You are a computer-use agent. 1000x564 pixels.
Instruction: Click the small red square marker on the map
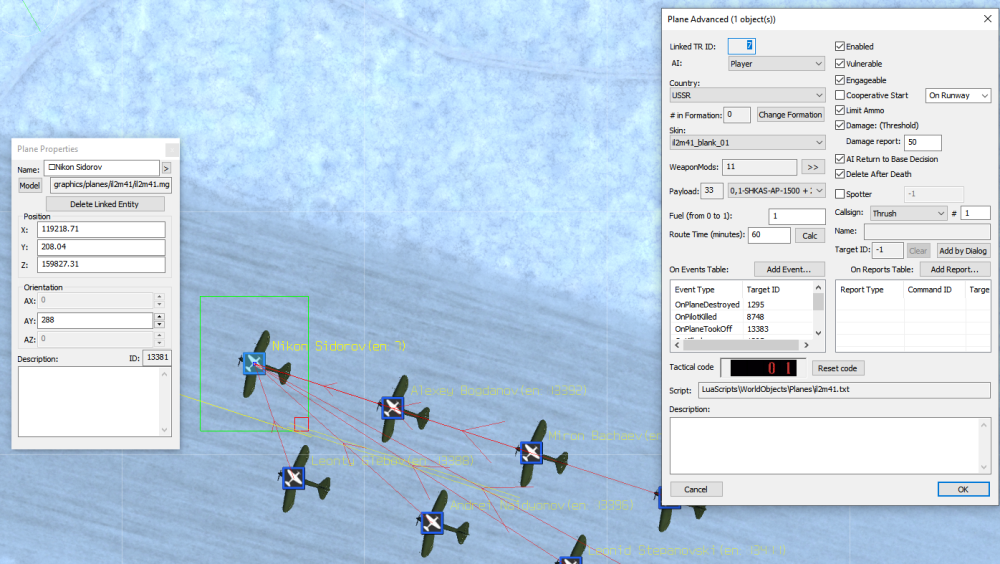(301, 424)
